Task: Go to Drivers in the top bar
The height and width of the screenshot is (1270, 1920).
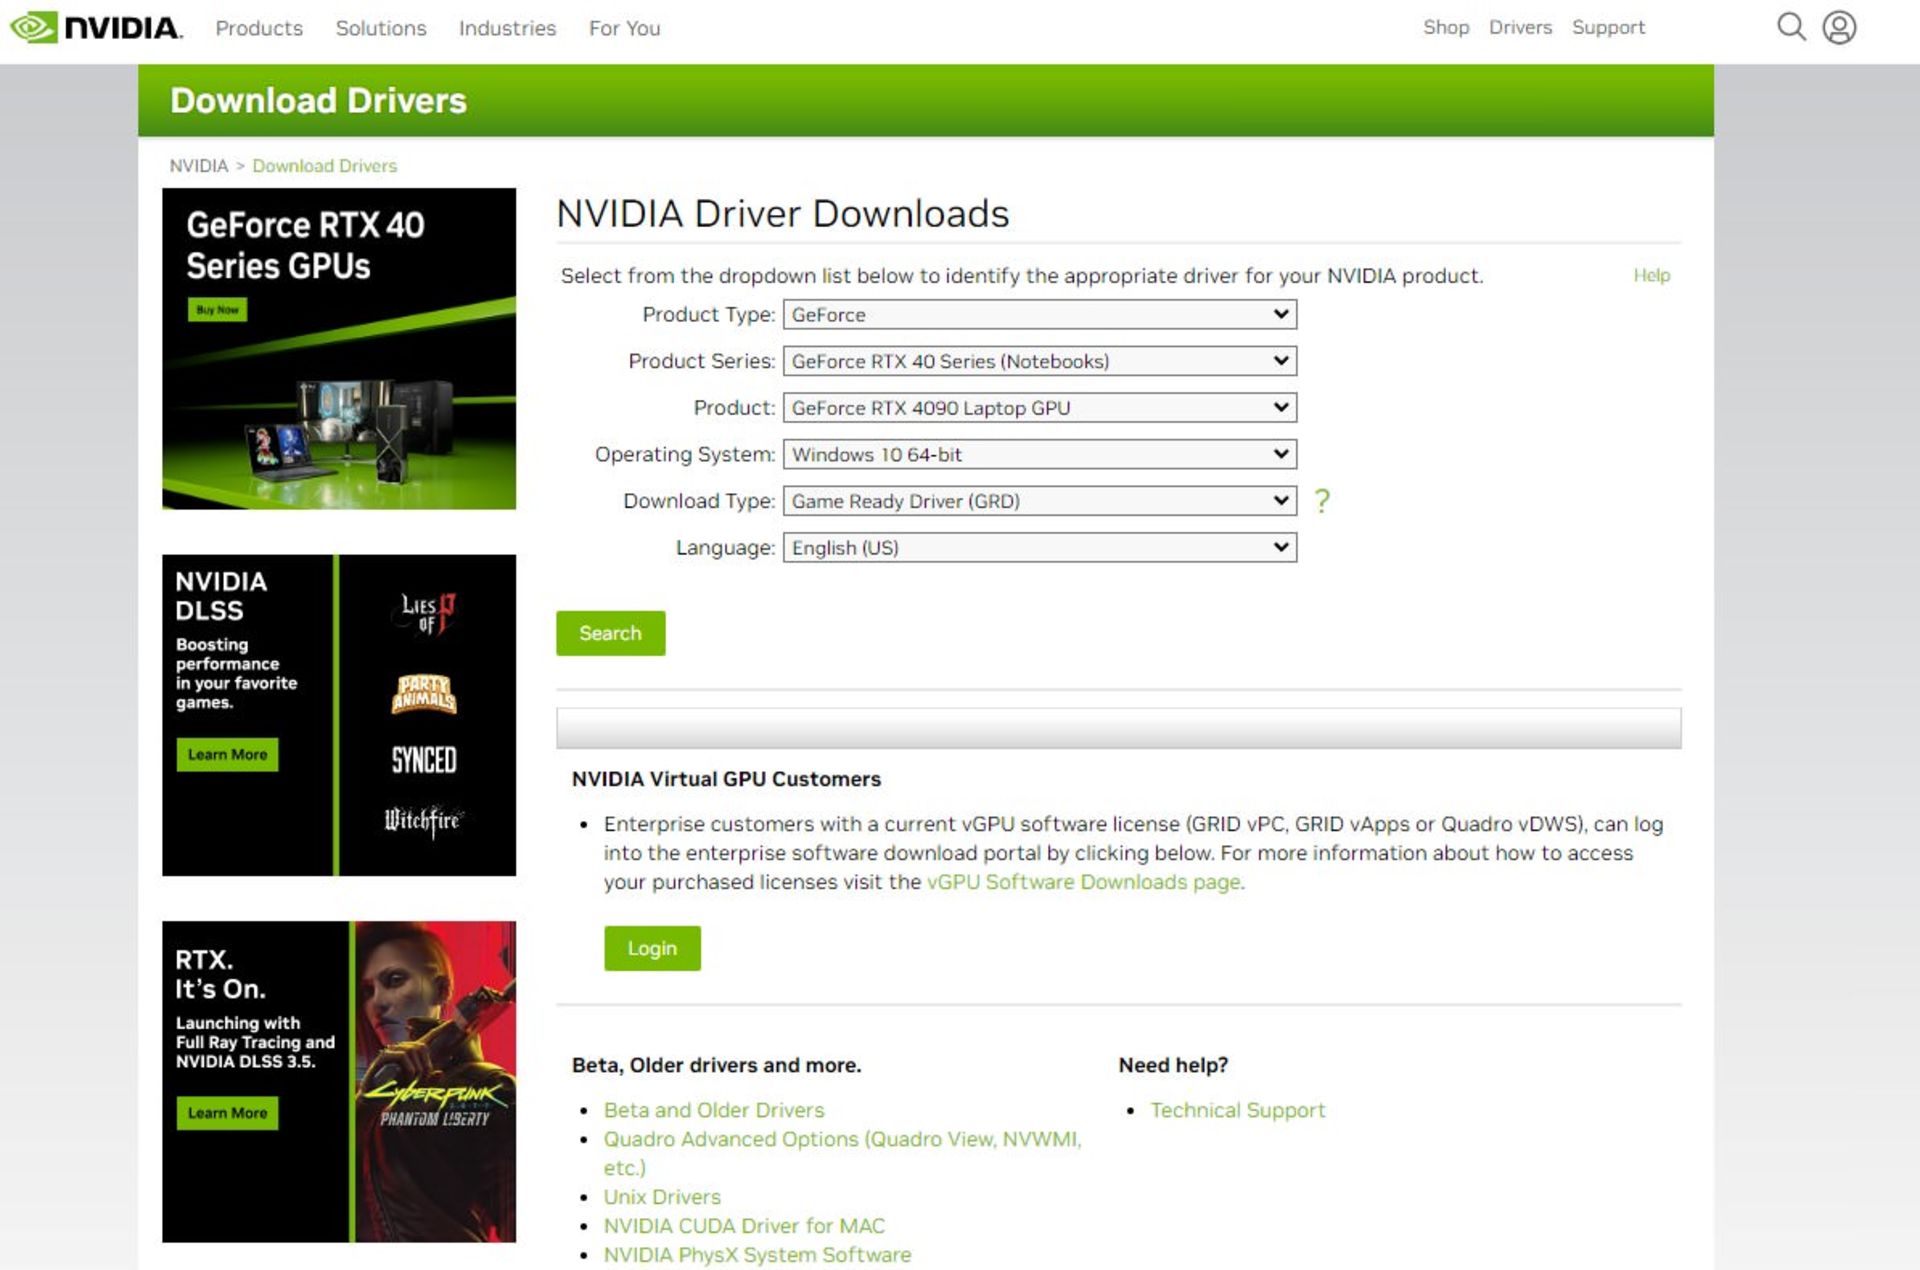Action: pyautogui.click(x=1520, y=27)
